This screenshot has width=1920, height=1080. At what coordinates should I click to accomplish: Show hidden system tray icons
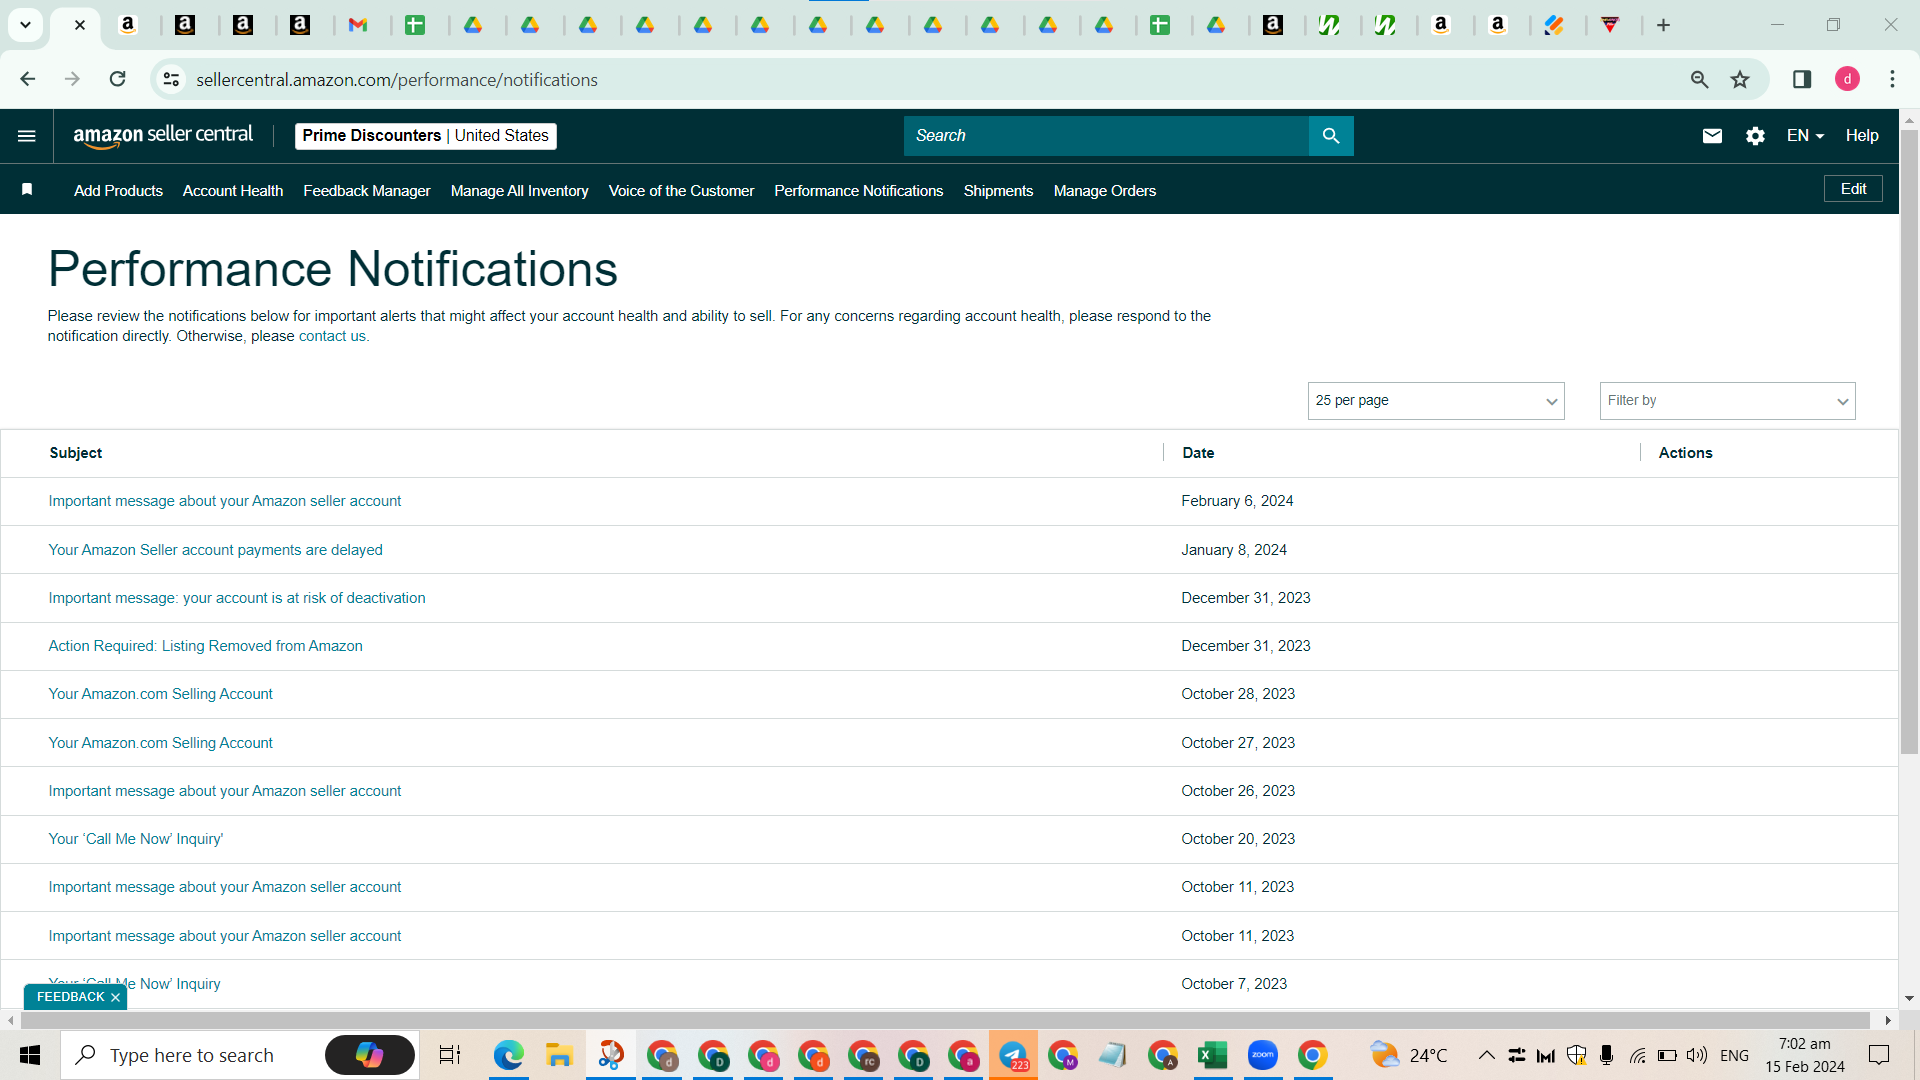(1487, 1055)
